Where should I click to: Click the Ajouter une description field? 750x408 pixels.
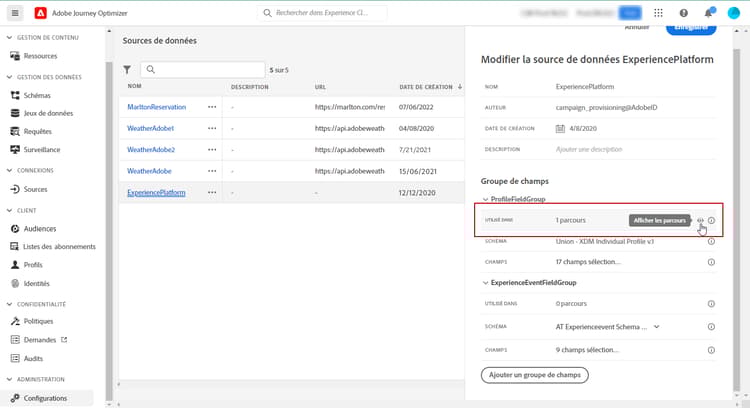589,149
